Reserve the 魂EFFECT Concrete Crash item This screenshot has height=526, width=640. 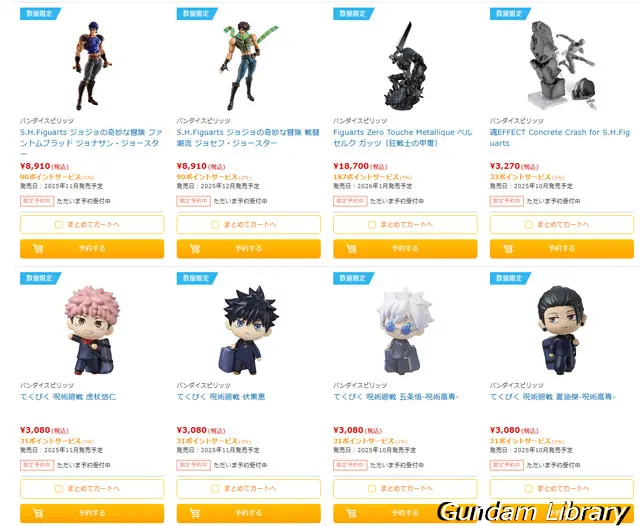pos(562,249)
